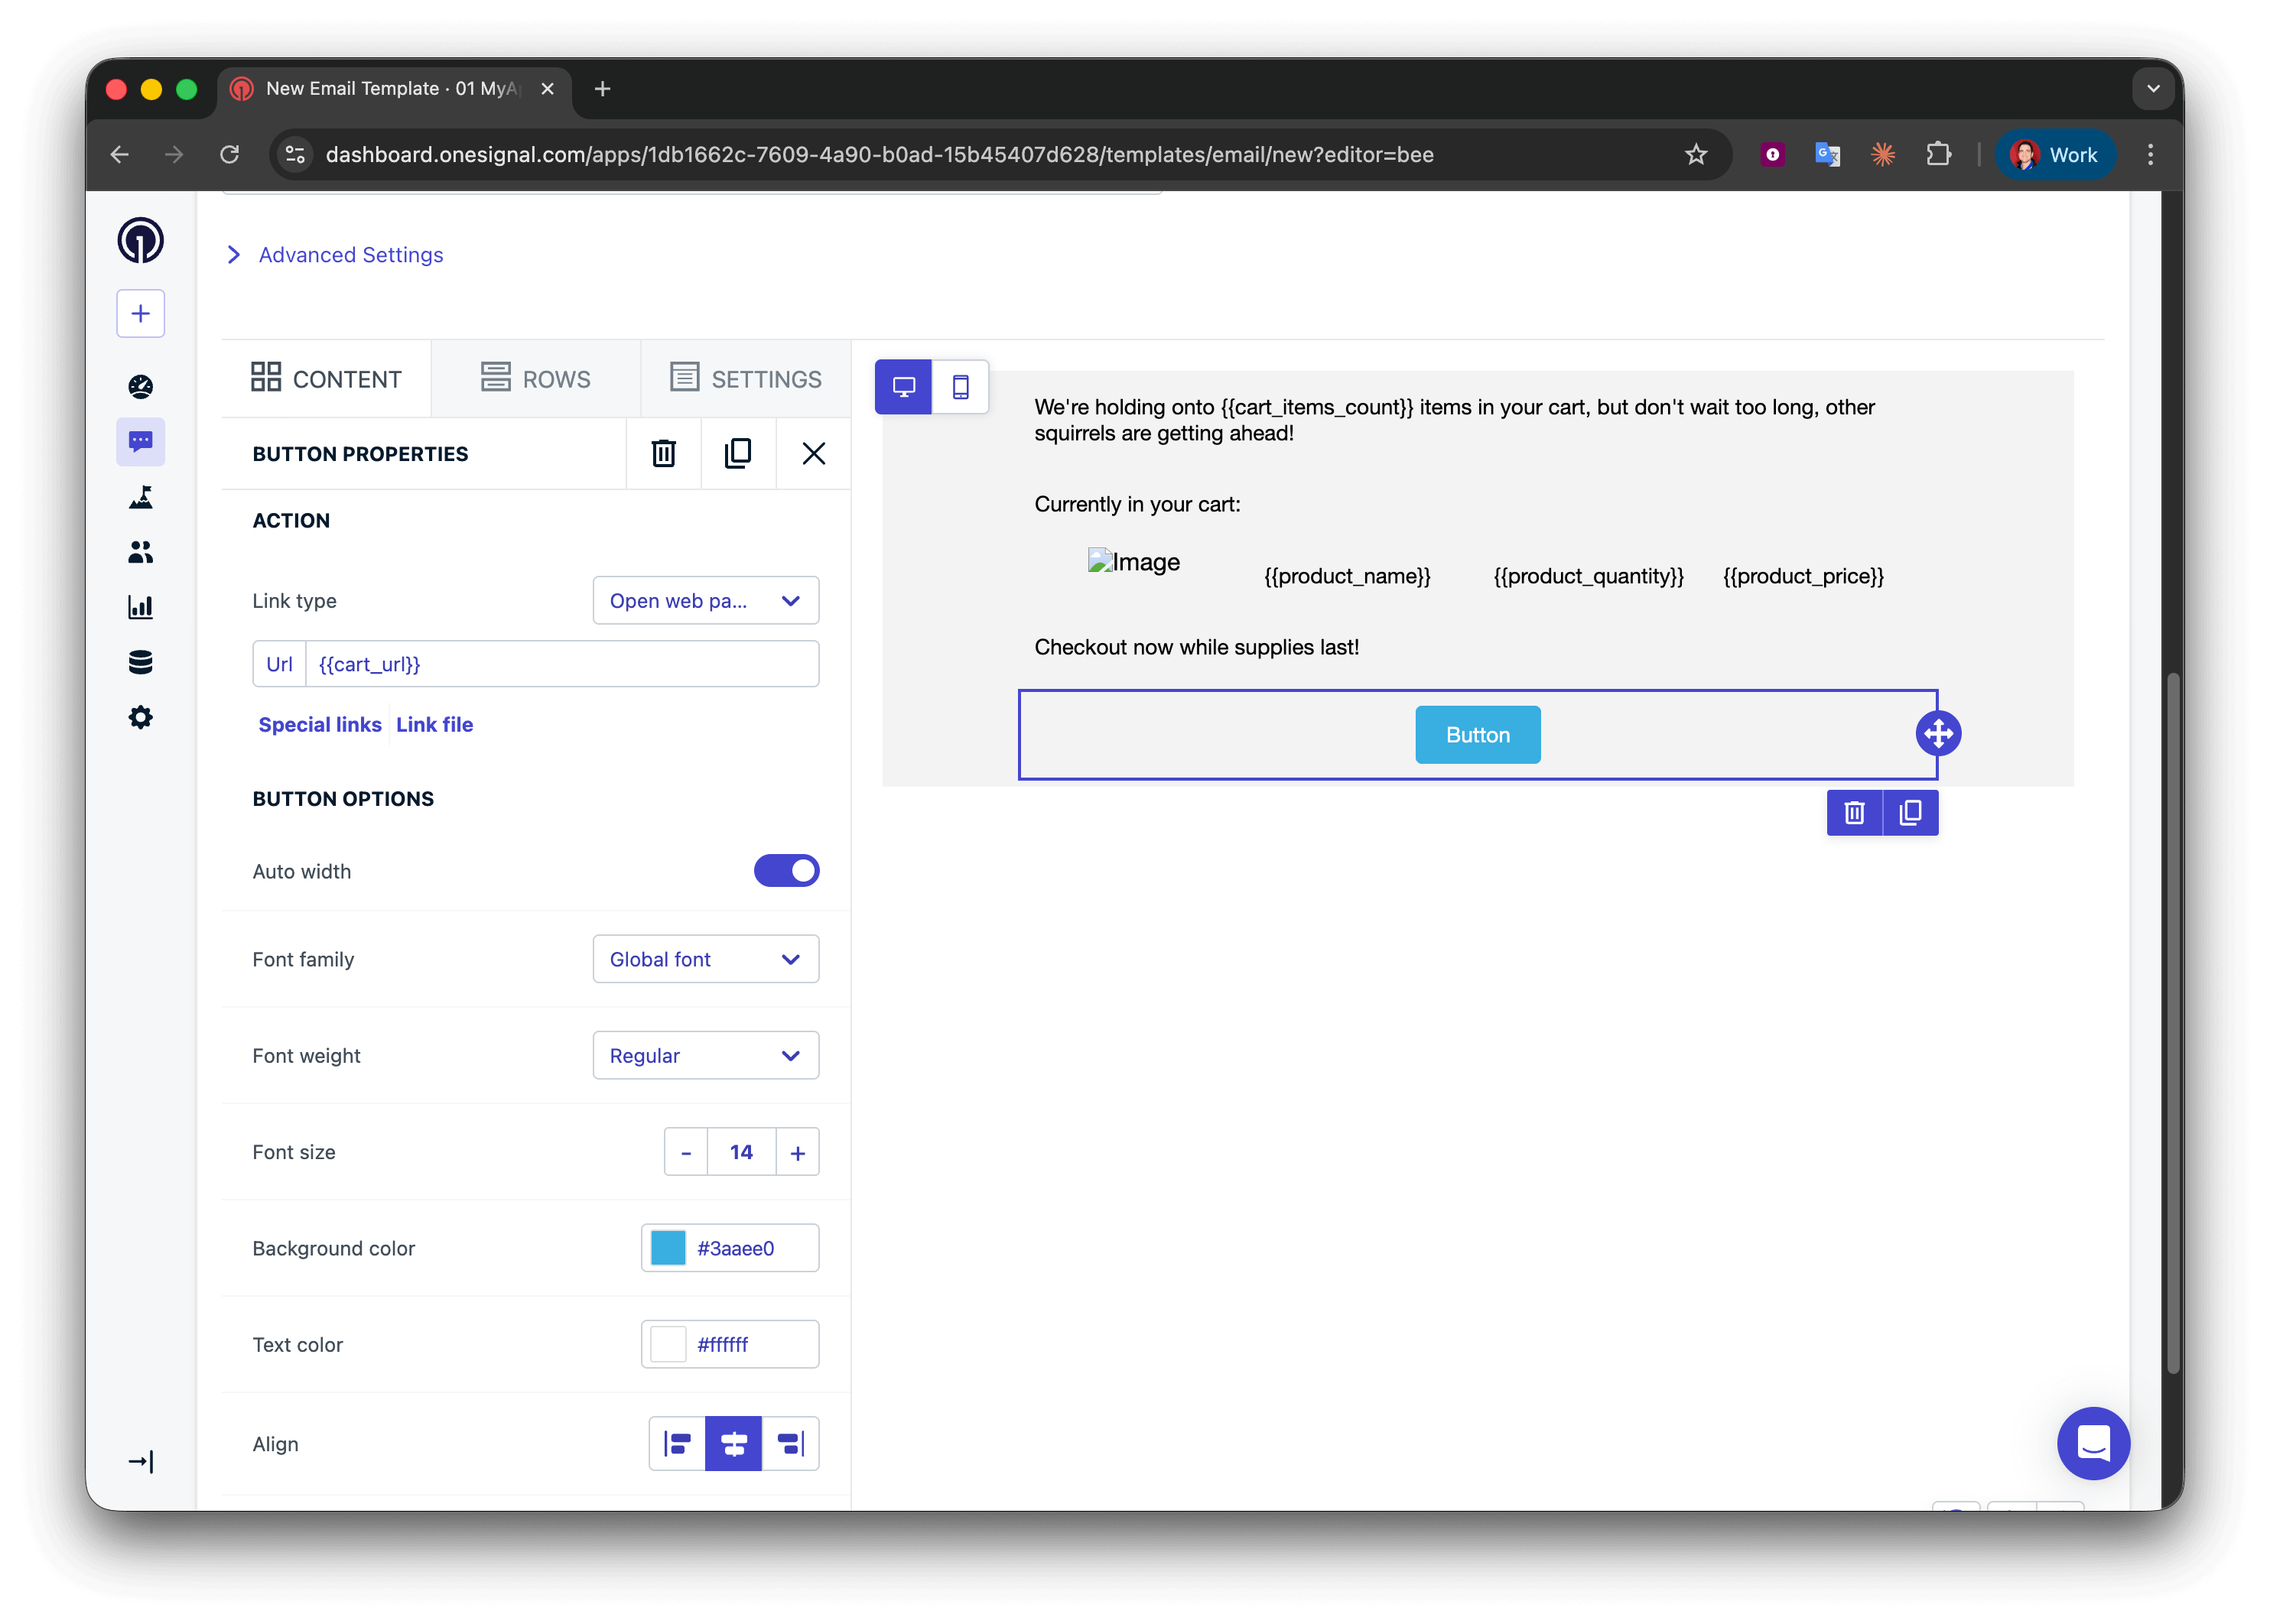
Task: Align button to the right
Action: coord(790,1443)
